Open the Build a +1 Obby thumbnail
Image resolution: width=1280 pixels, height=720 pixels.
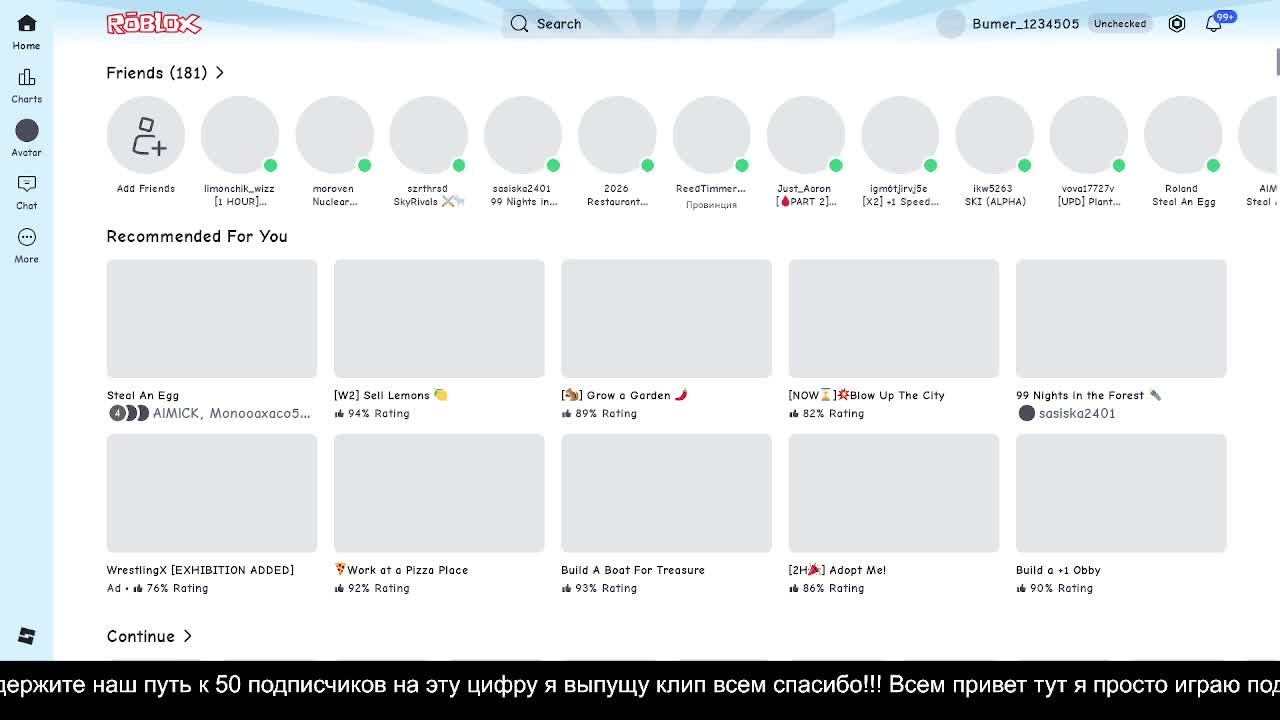coord(1121,493)
